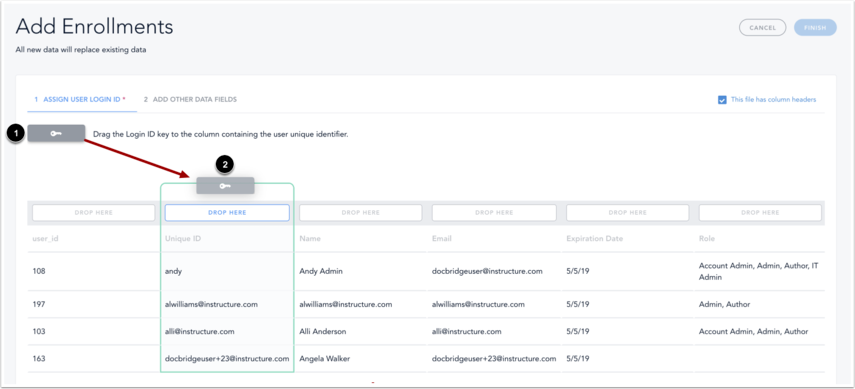The height and width of the screenshot is (389, 855).
Task: Select user_id cell 197
Action: pyautogui.click(x=39, y=304)
